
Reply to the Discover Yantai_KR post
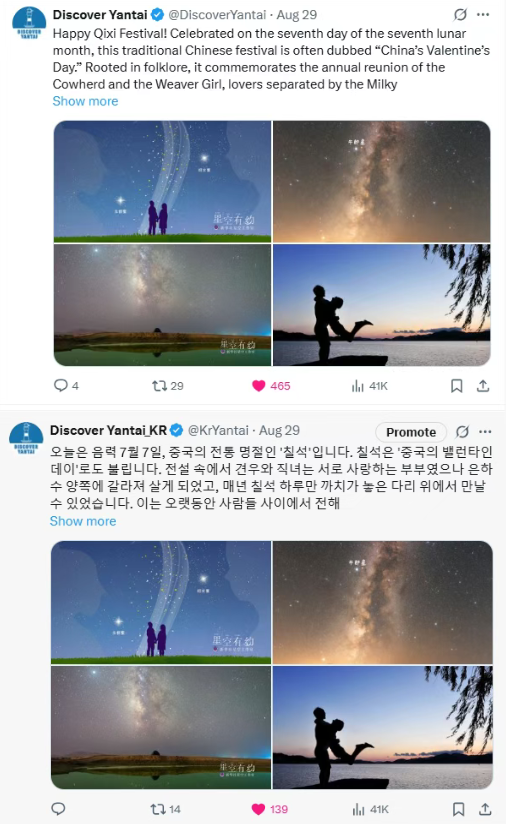[58, 809]
